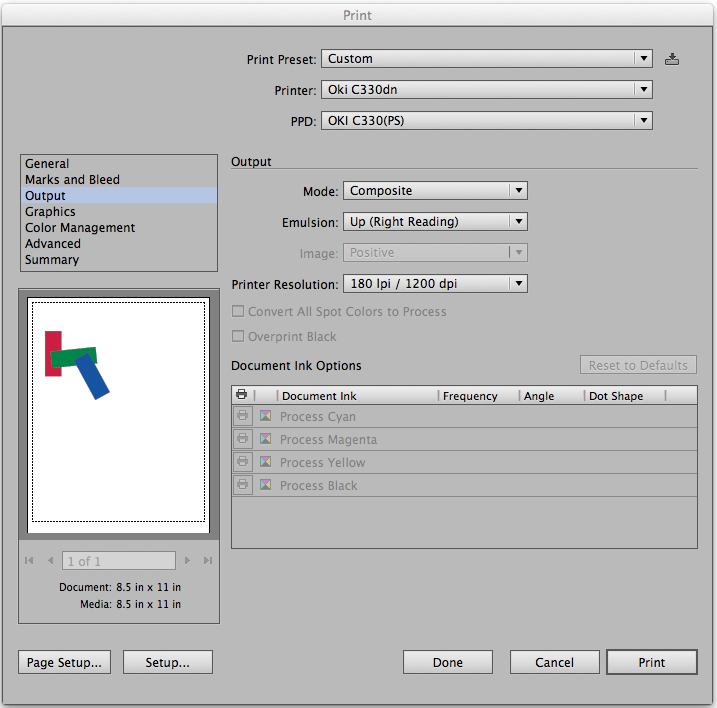The width and height of the screenshot is (717, 708).
Task: Click printer icon in ink table header
Action: pyautogui.click(x=241, y=394)
